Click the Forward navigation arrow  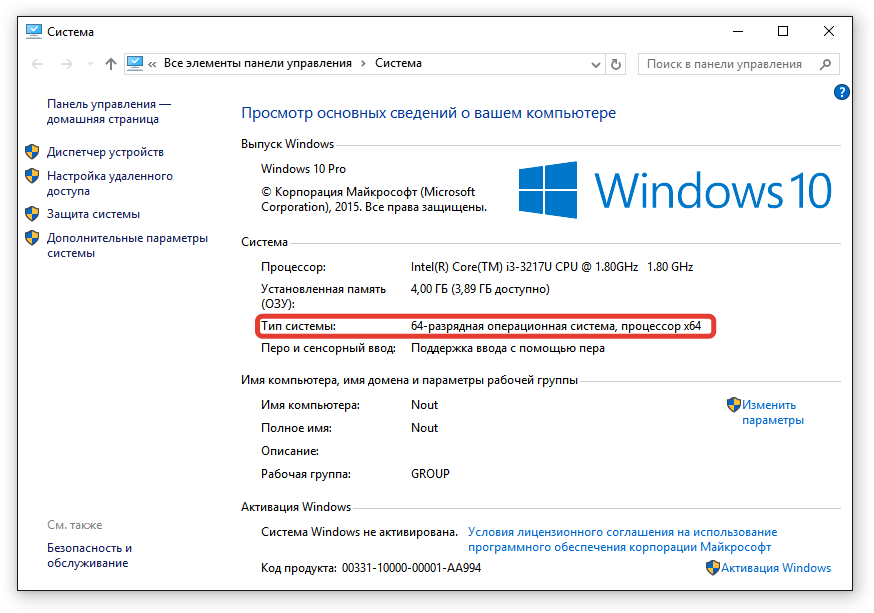coord(66,64)
